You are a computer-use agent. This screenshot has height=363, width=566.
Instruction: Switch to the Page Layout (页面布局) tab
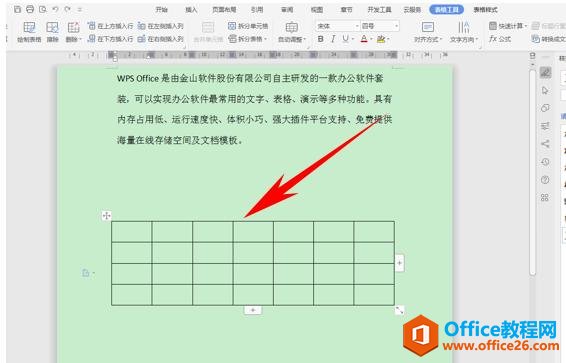[x=224, y=10]
